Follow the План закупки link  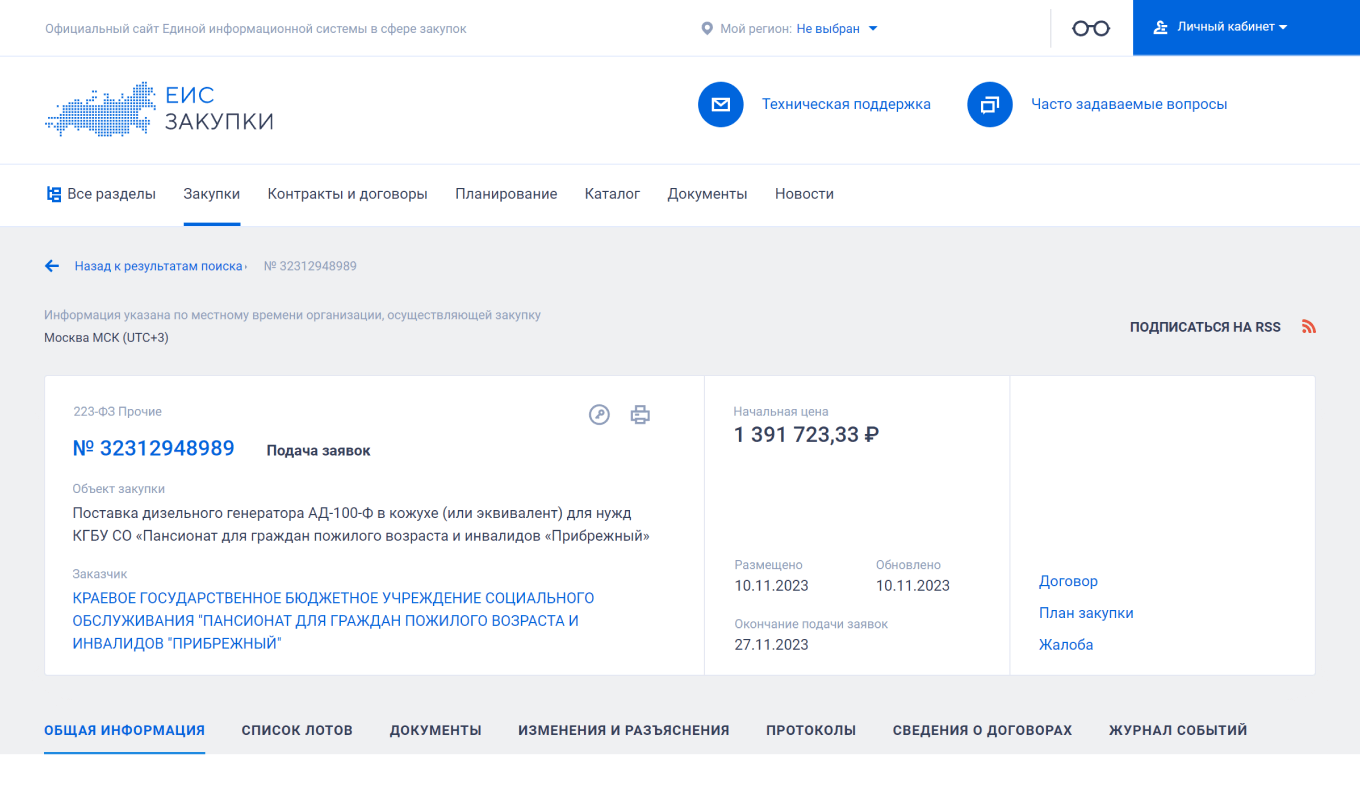(1086, 612)
